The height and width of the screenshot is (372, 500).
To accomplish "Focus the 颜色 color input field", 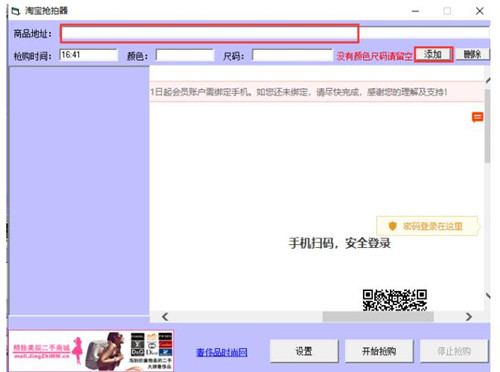I will 185,55.
